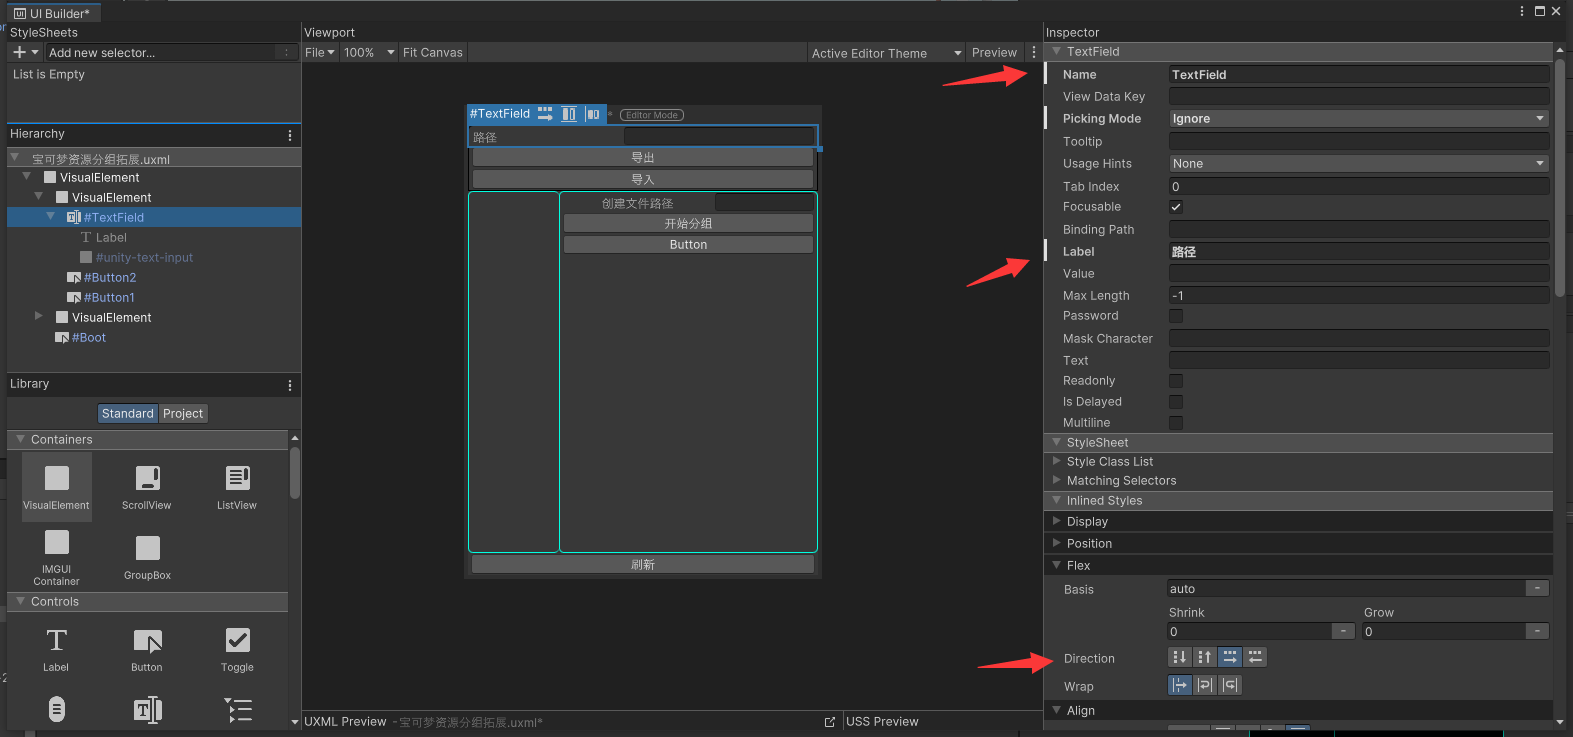
Task: Click the Add new selector field
Action: pyautogui.click(x=171, y=53)
